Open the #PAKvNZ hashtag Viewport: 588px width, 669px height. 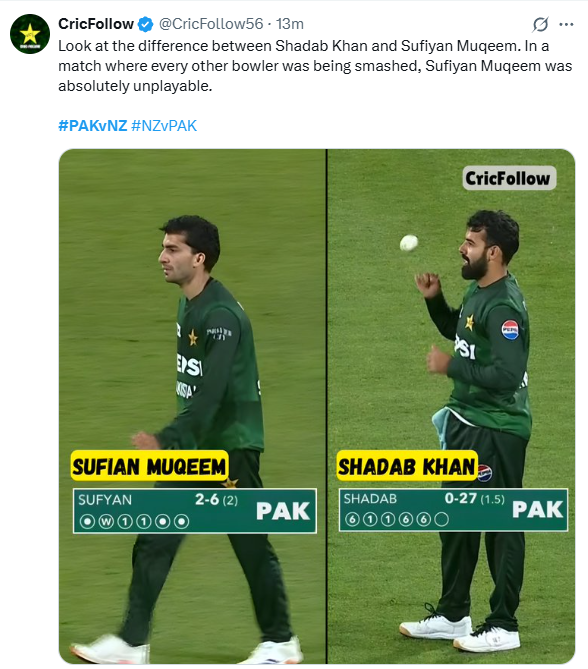click(x=93, y=125)
